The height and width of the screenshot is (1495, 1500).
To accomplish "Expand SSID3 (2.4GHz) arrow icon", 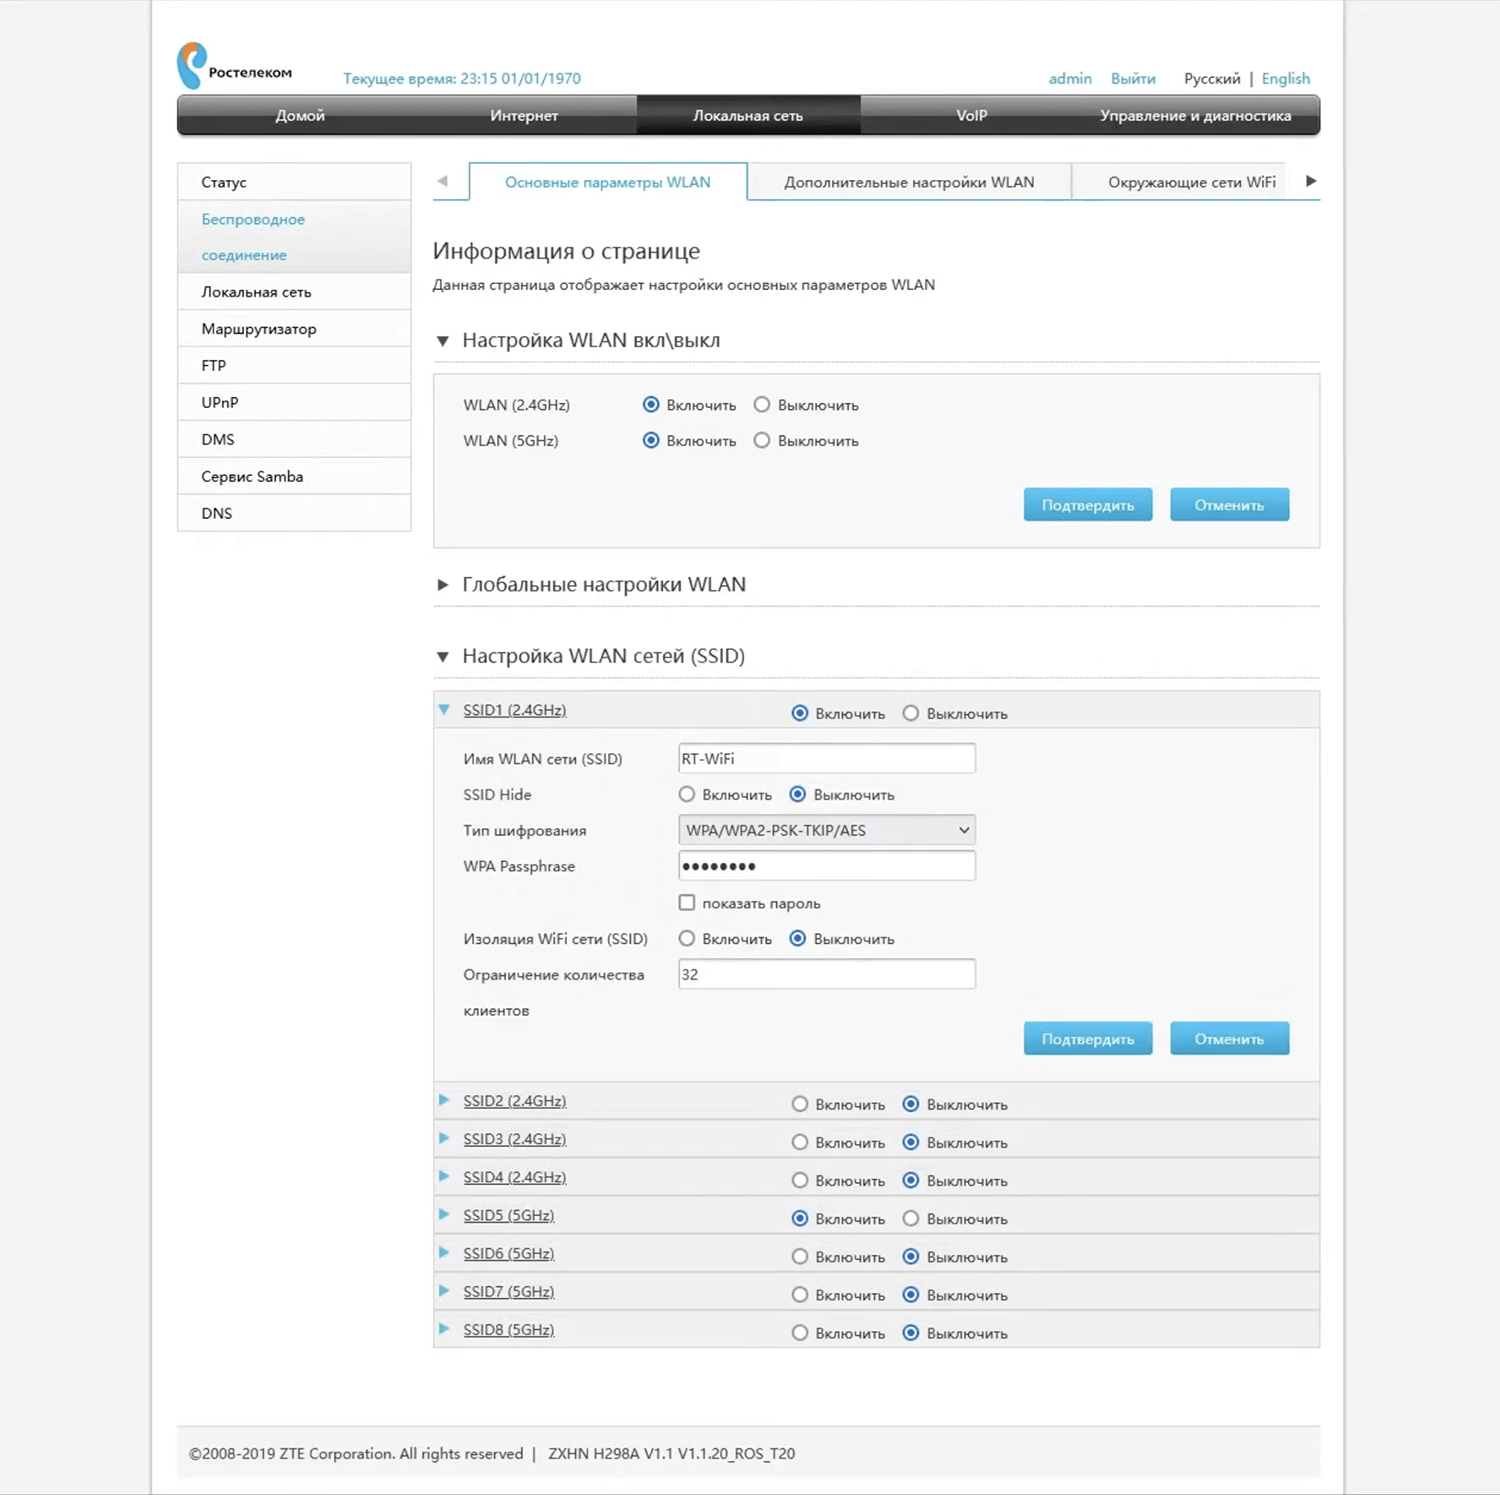I will click(x=444, y=1138).
